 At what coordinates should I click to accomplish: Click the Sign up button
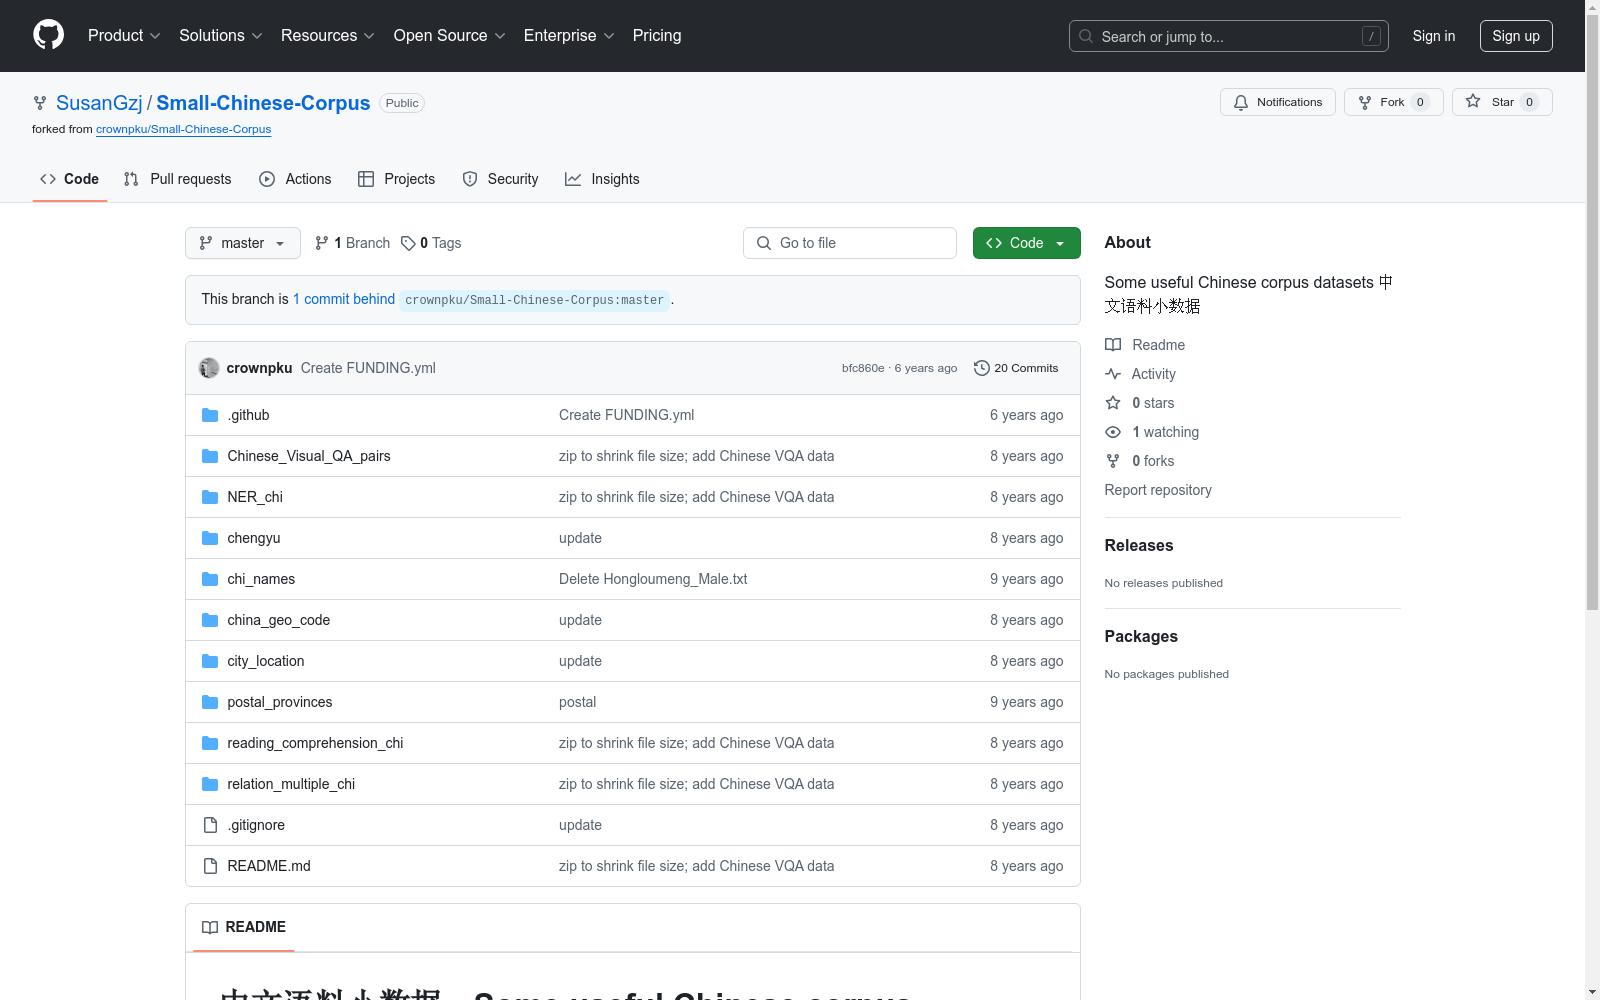1516,36
